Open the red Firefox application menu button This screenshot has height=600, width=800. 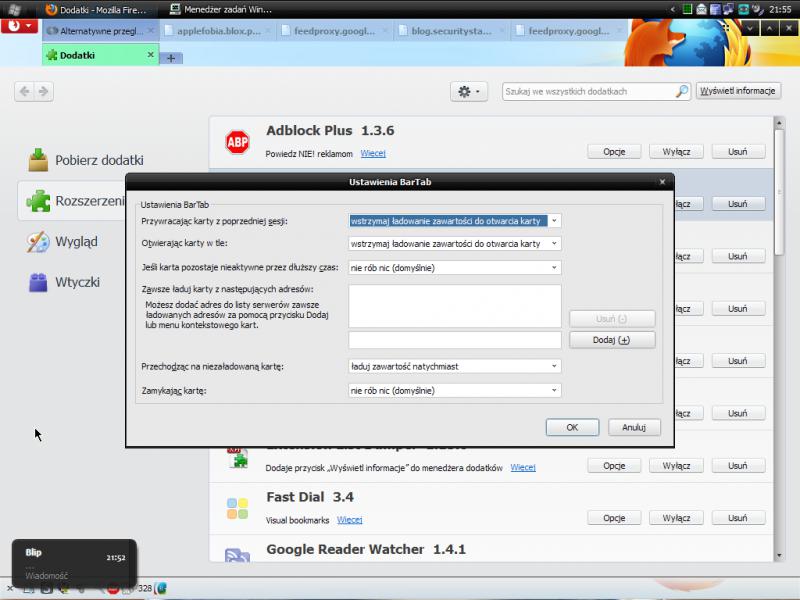click(19, 26)
